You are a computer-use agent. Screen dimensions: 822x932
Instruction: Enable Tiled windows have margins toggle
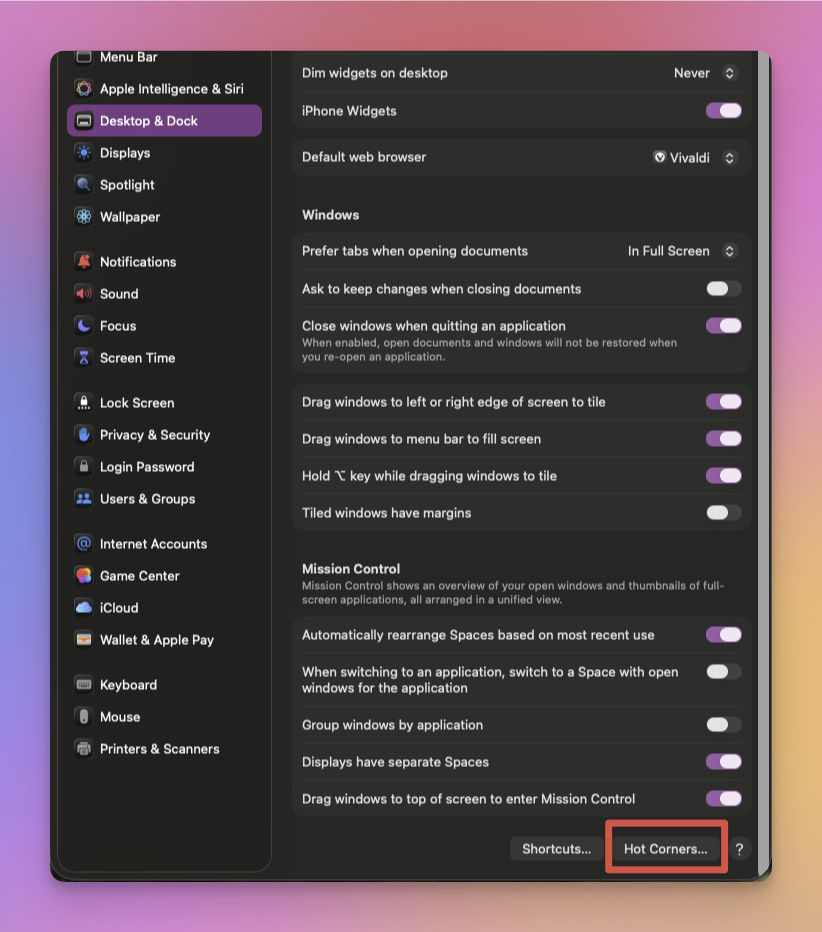[x=723, y=513]
